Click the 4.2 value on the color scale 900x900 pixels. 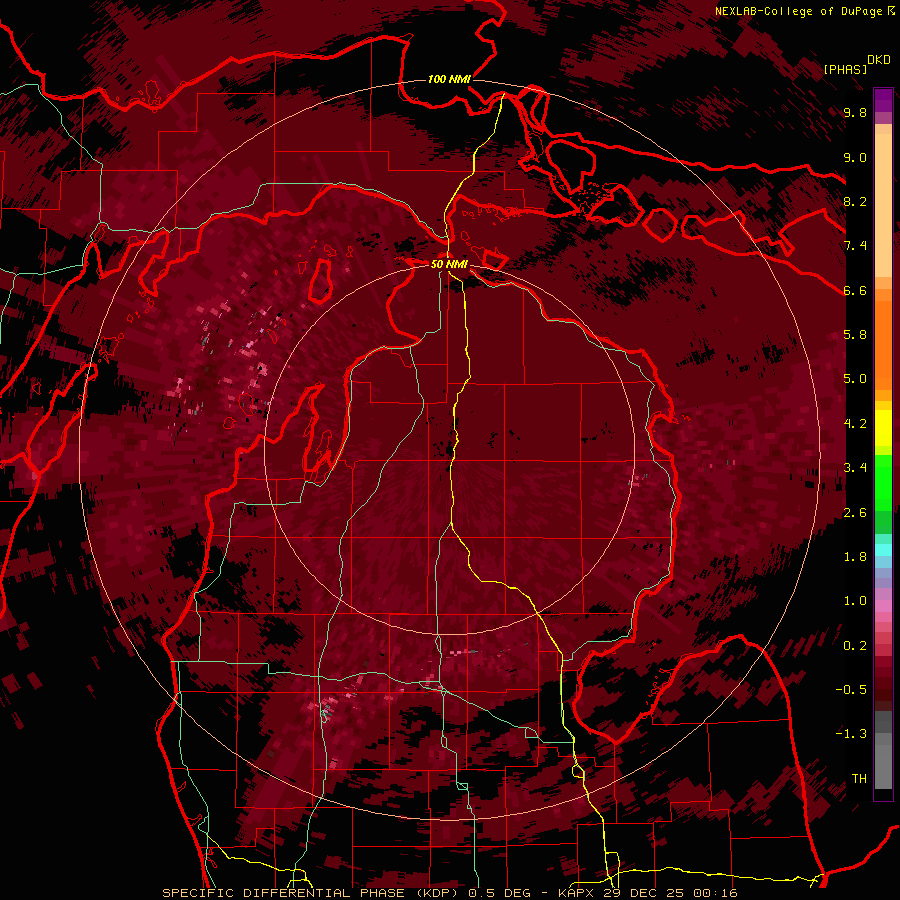point(855,424)
